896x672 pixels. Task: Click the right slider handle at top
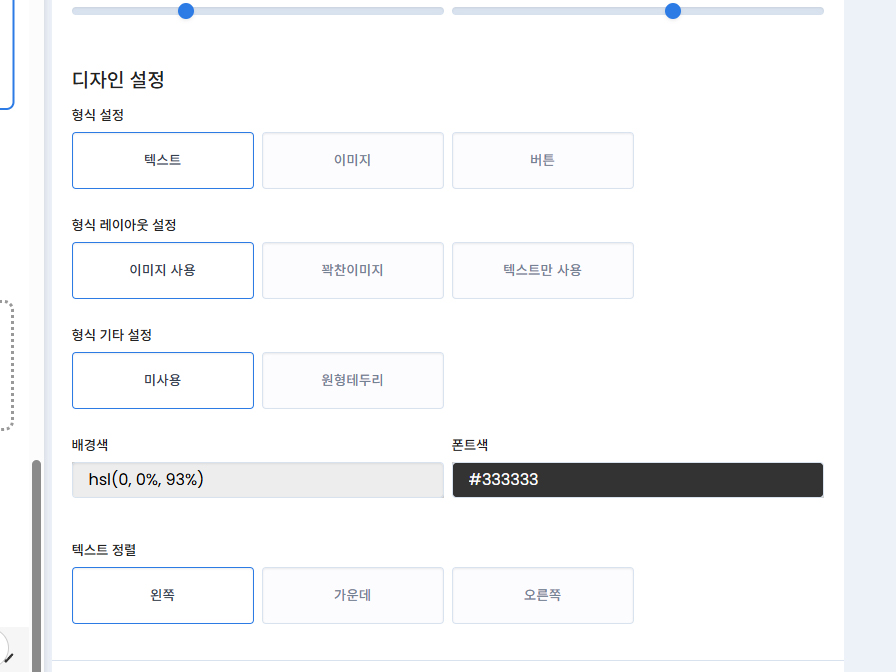[672, 11]
